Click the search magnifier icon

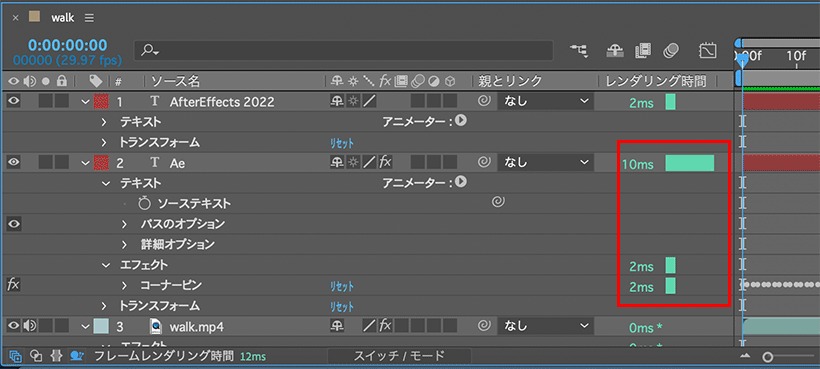149,50
